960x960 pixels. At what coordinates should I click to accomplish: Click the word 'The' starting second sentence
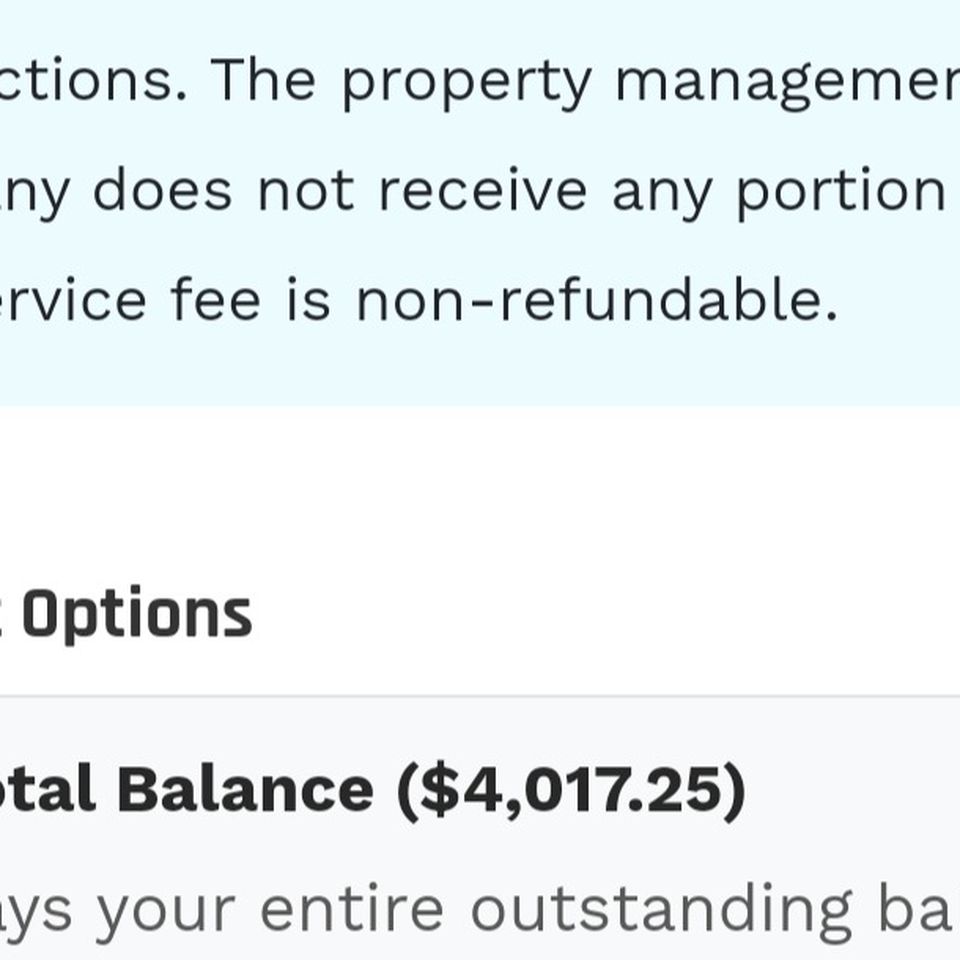[x=263, y=80]
